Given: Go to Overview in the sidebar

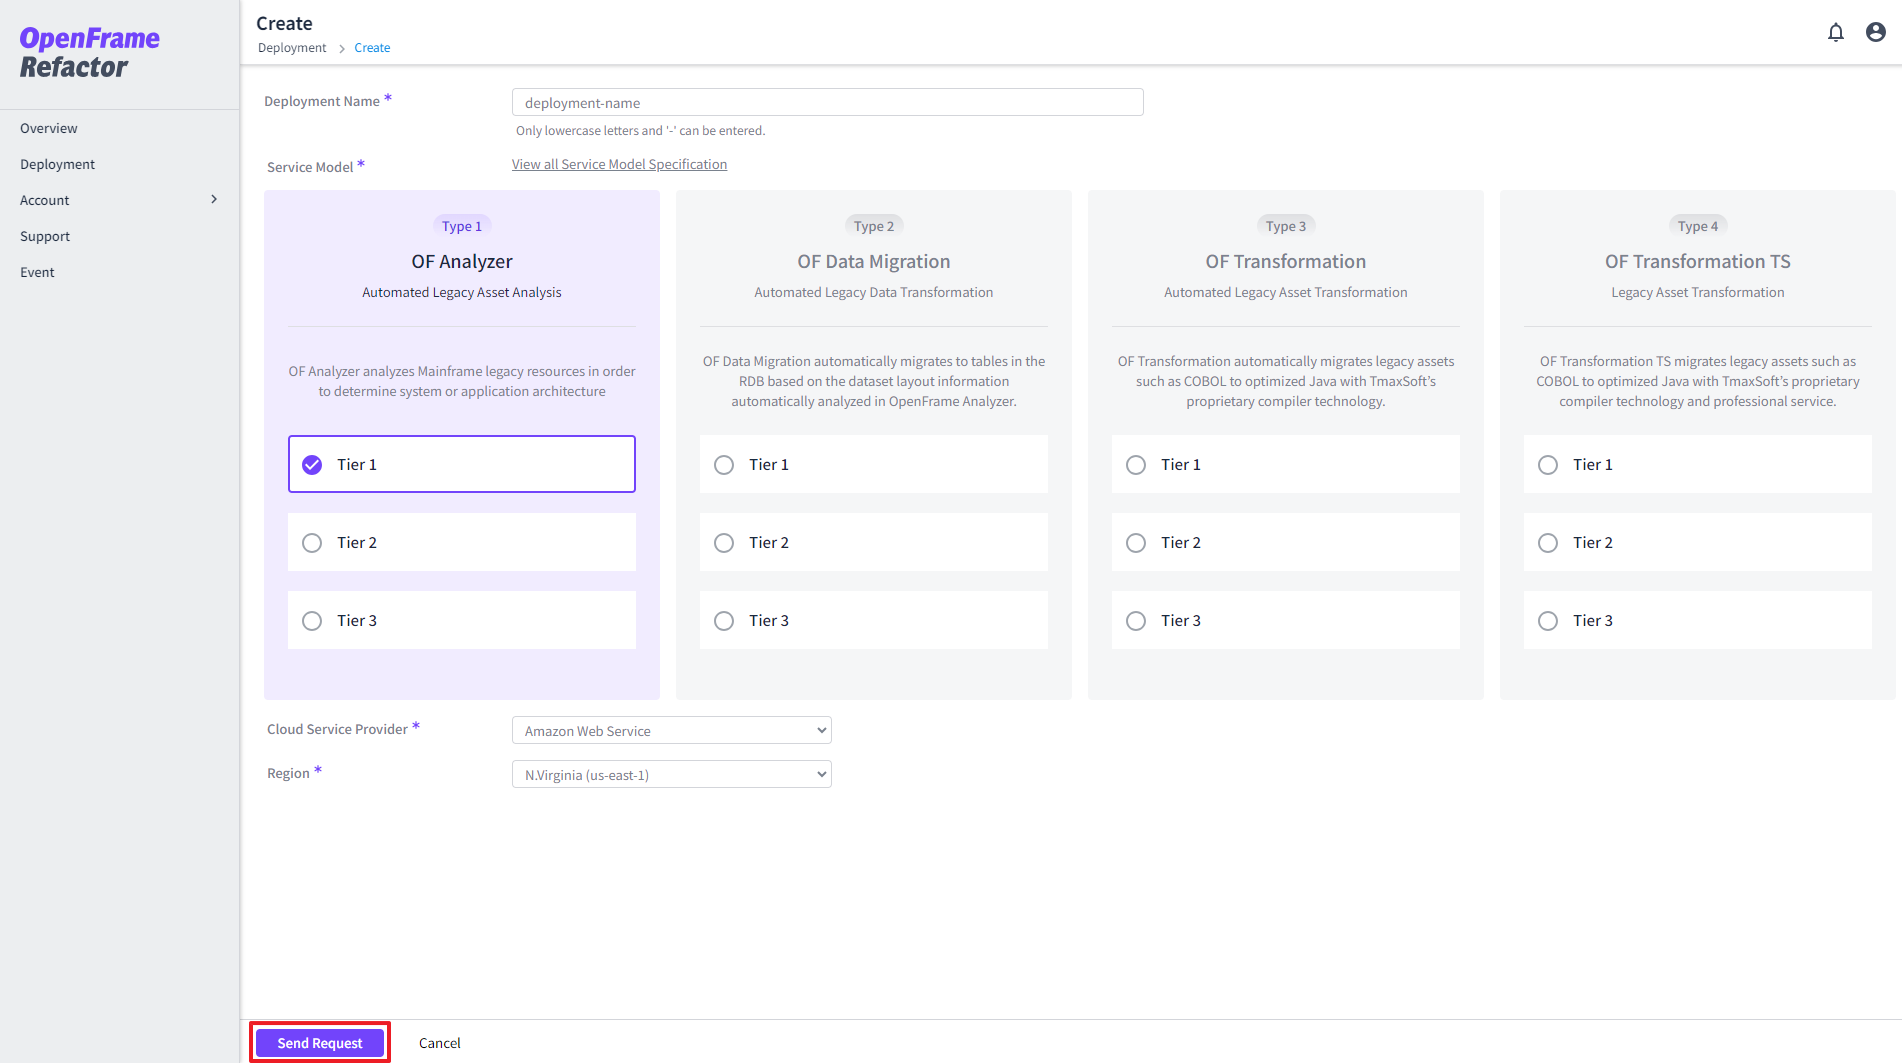Looking at the screenshot, I should (49, 128).
